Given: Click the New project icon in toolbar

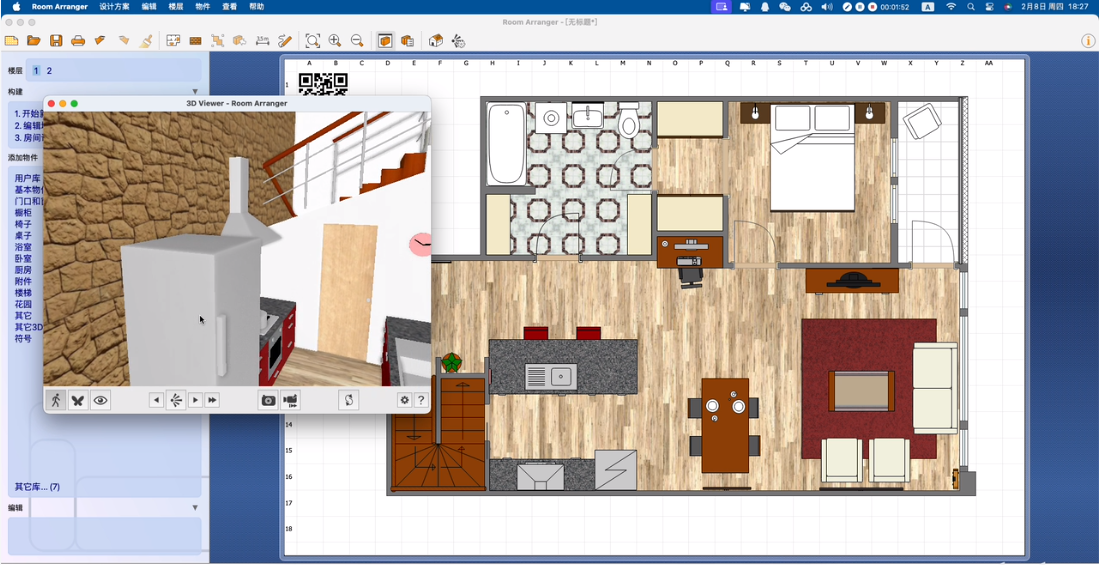Looking at the screenshot, I should [x=11, y=41].
